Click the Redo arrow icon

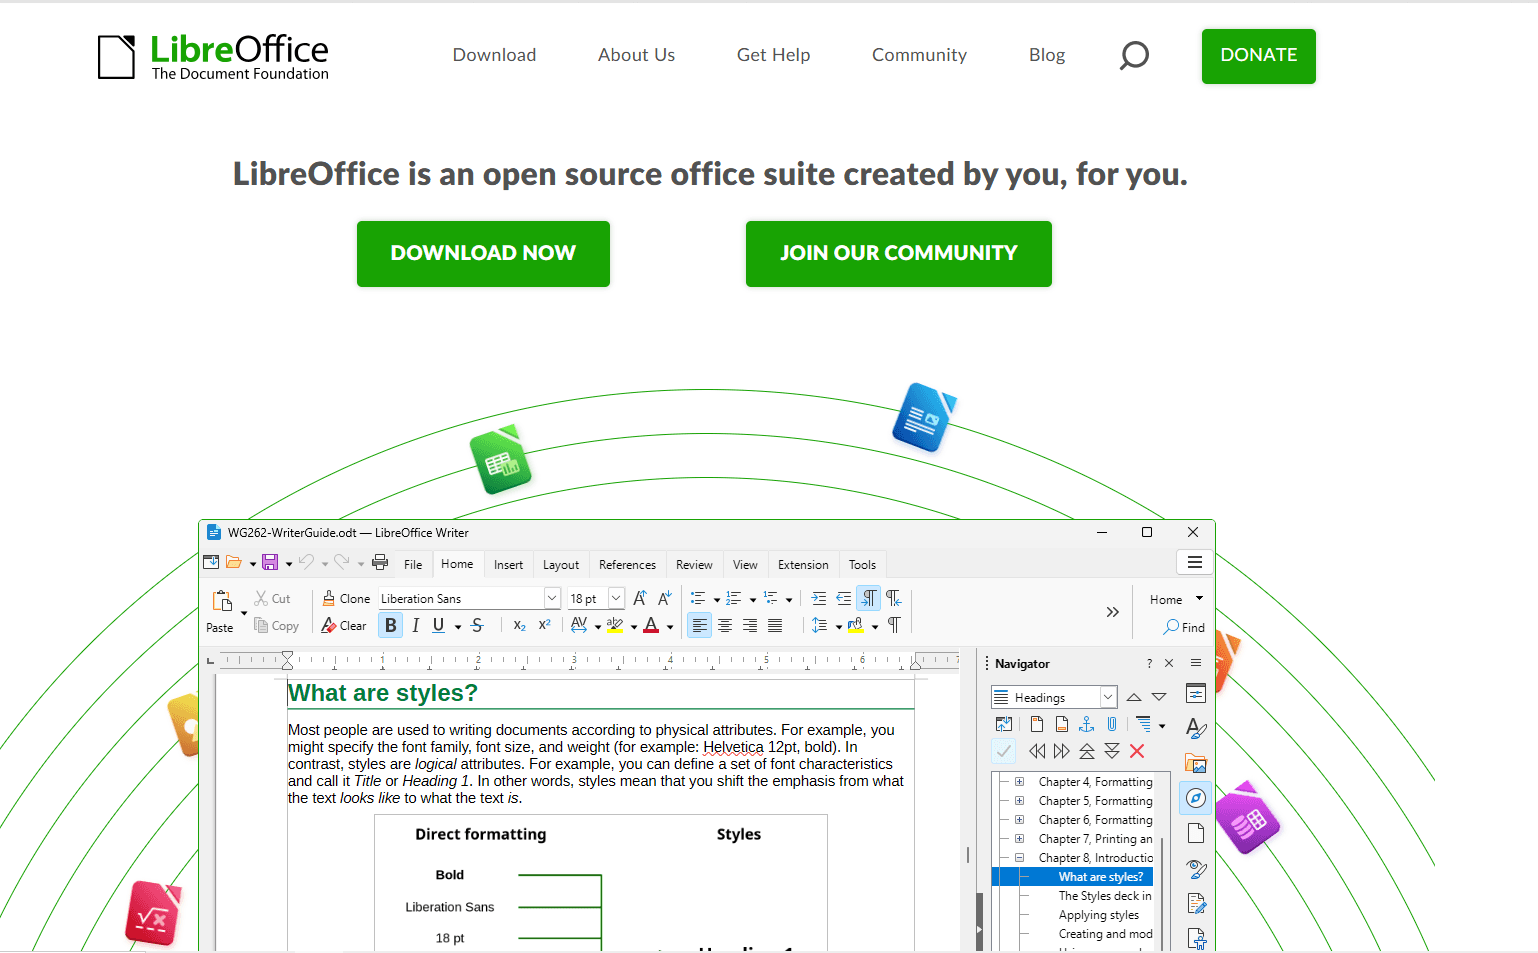342,563
